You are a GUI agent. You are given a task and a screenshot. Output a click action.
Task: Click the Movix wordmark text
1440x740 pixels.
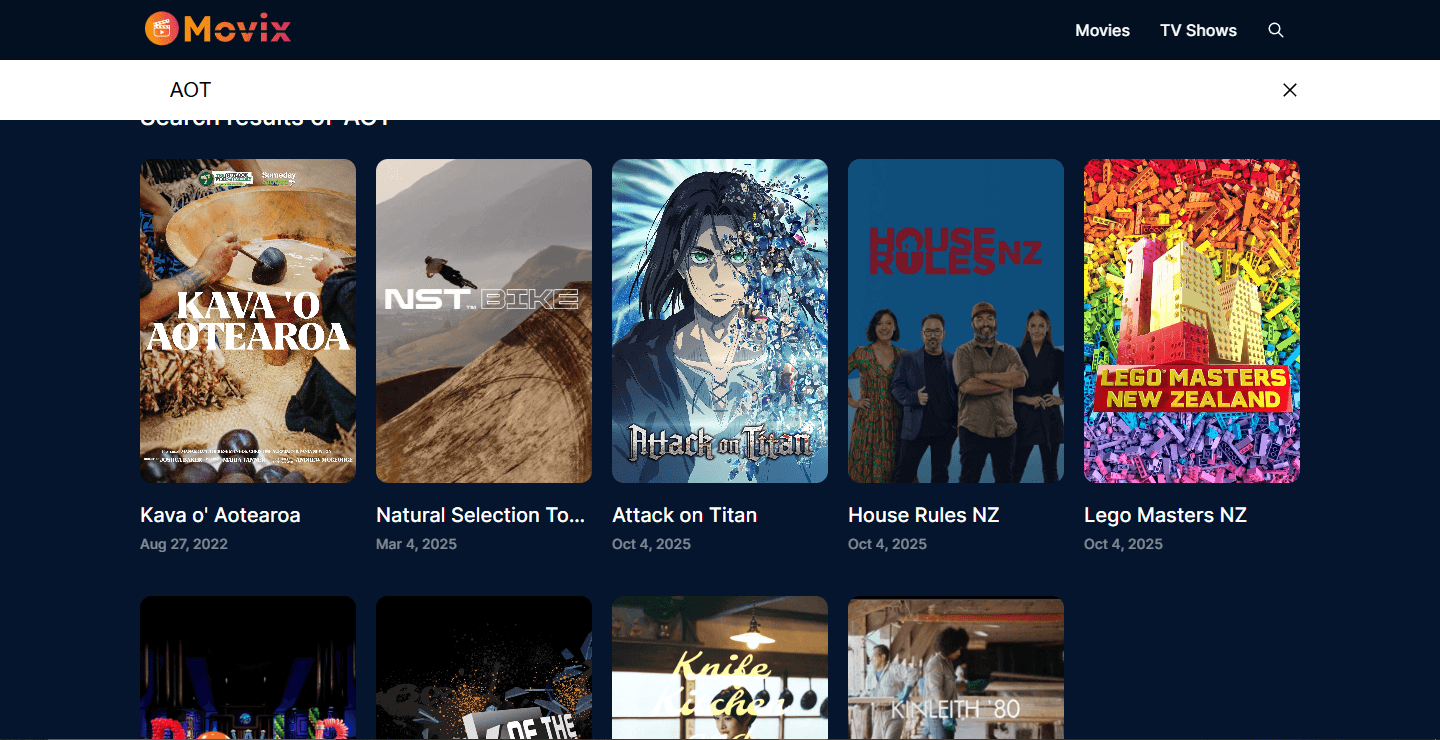(238, 28)
